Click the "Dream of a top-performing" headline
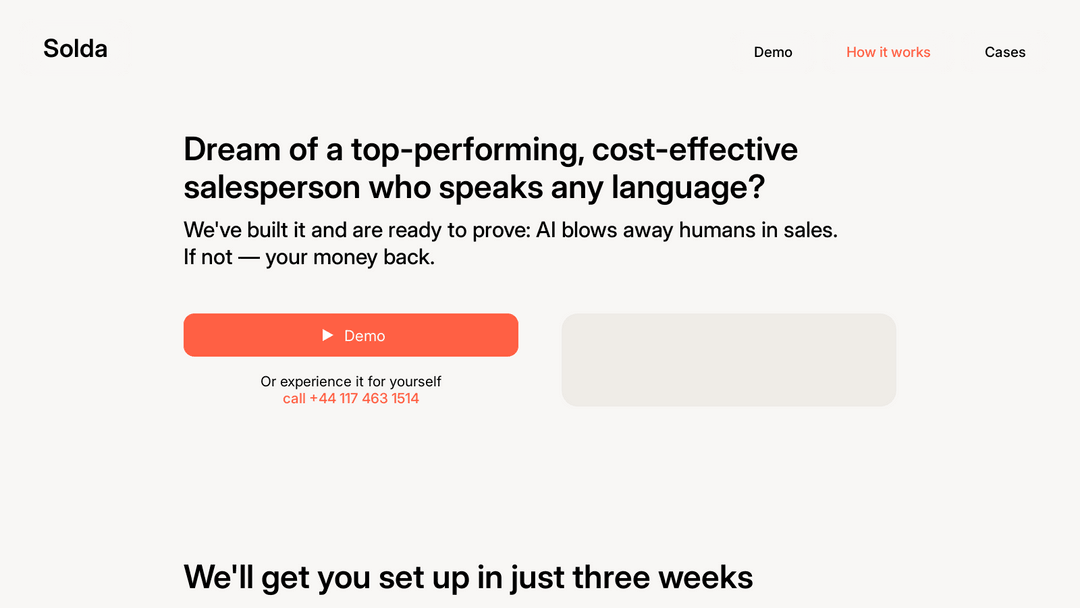 point(490,168)
